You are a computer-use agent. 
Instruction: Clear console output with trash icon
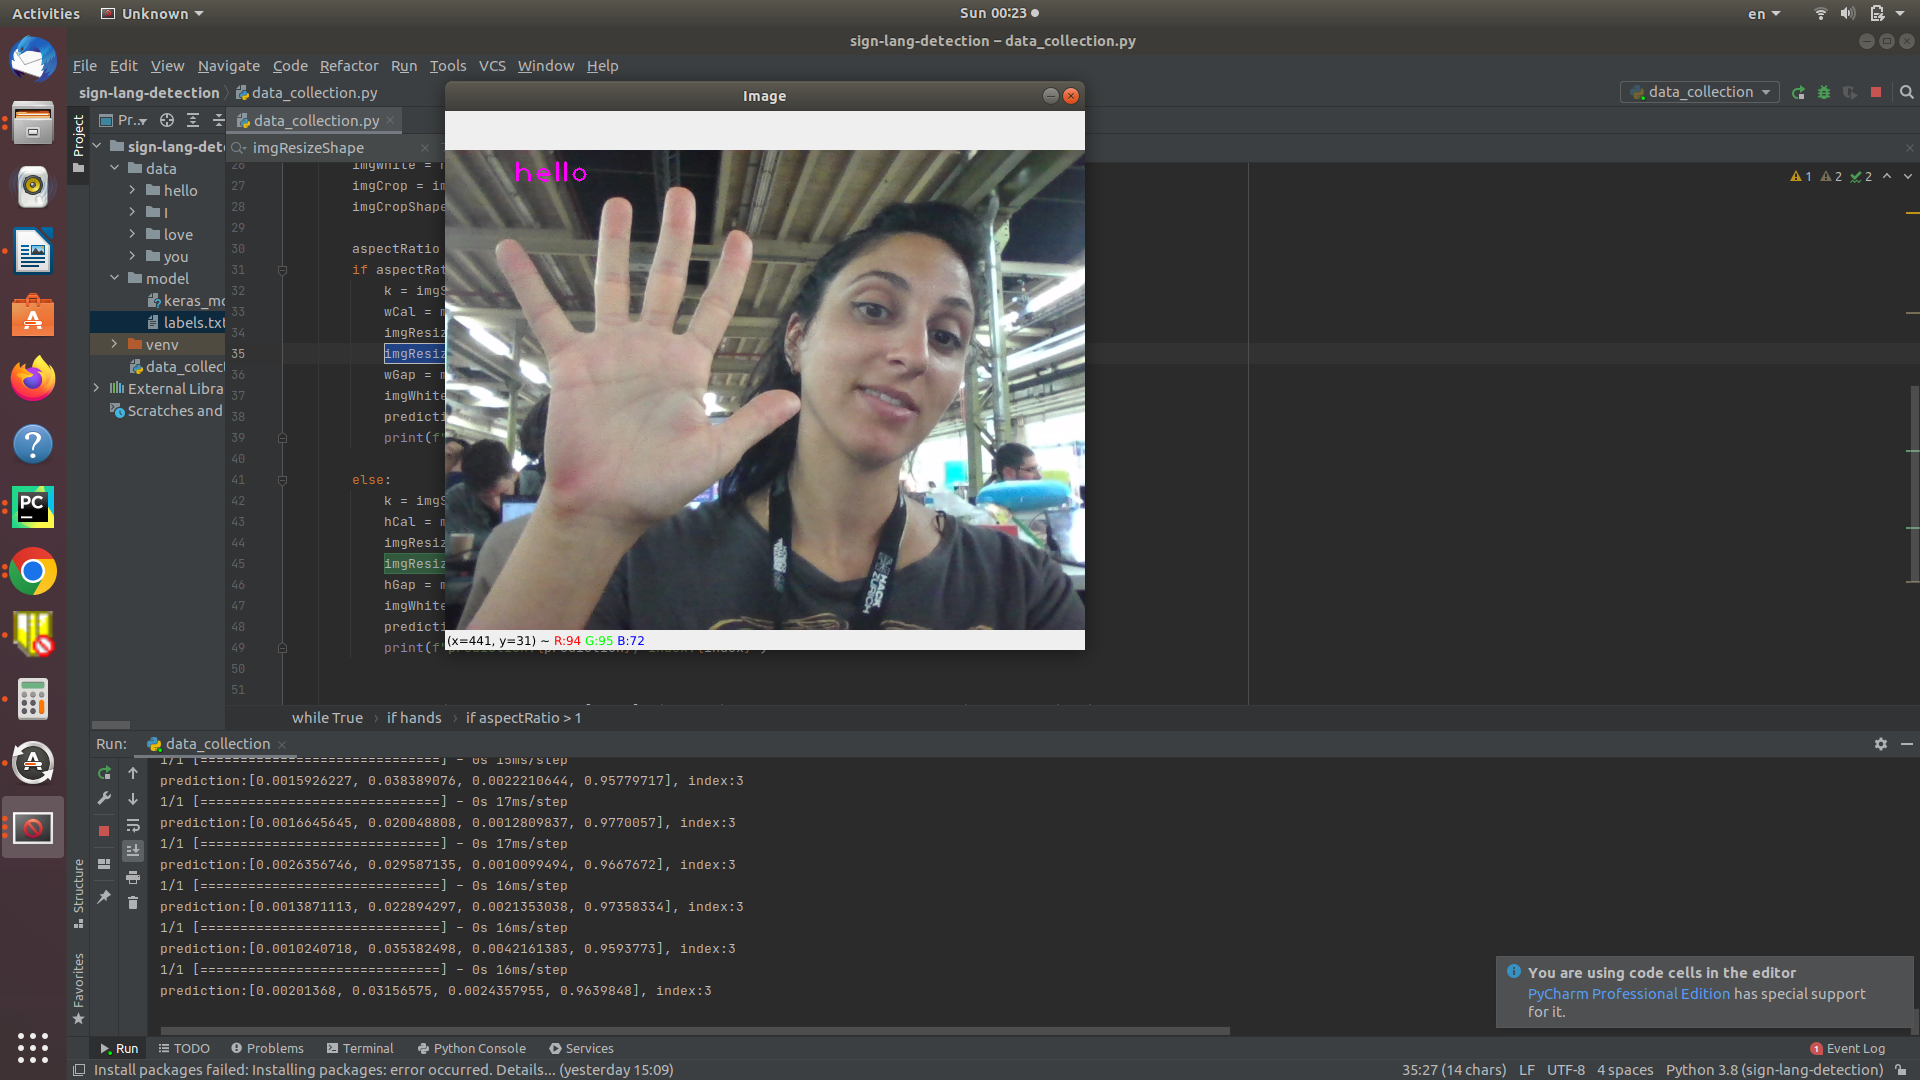pos(133,903)
